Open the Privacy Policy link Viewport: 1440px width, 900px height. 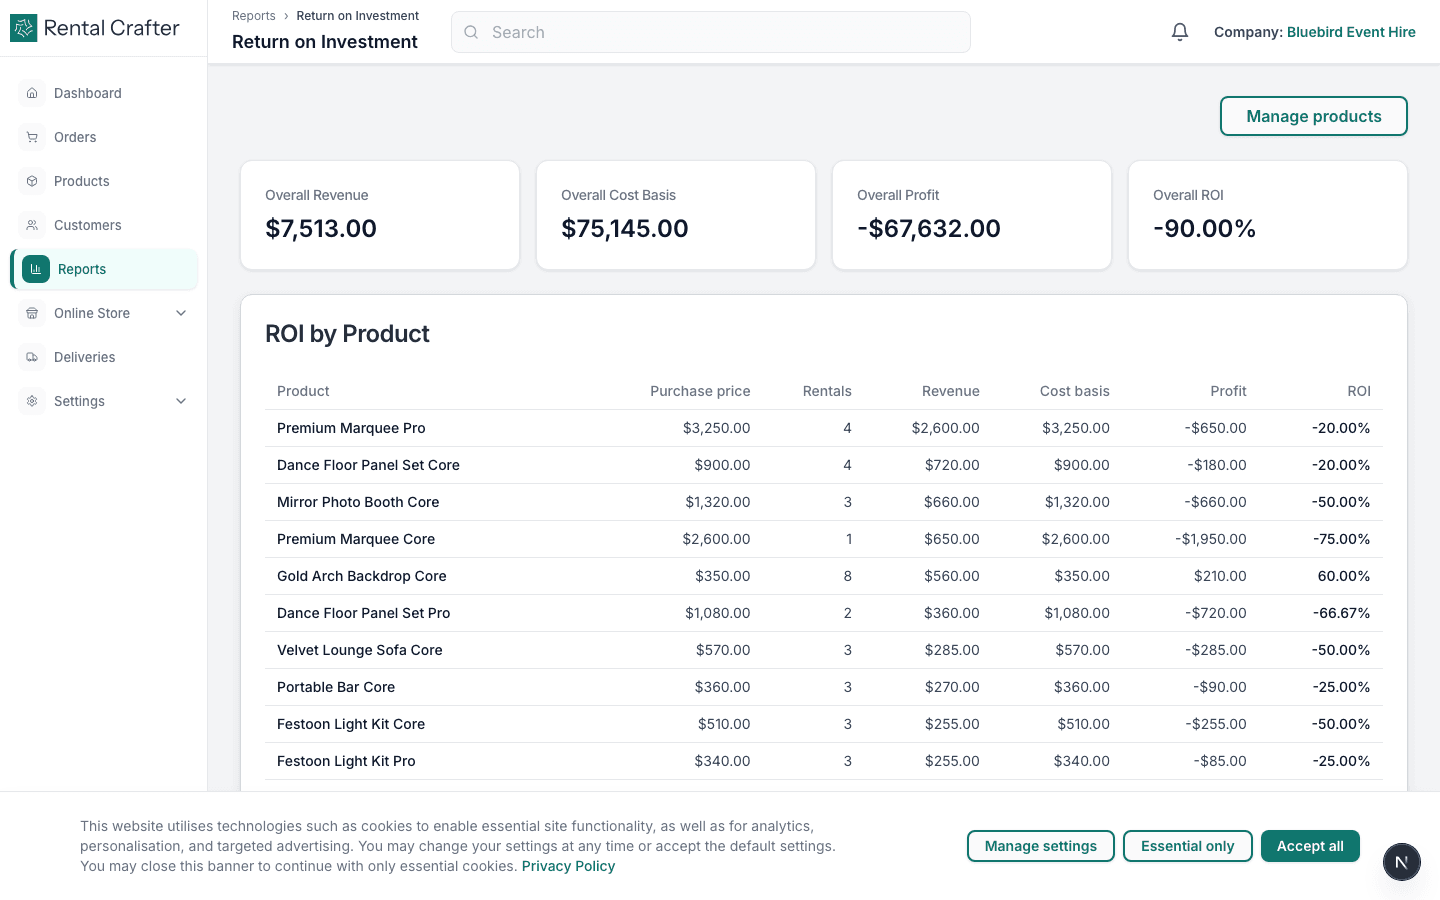pyautogui.click(x=568, y=866)
